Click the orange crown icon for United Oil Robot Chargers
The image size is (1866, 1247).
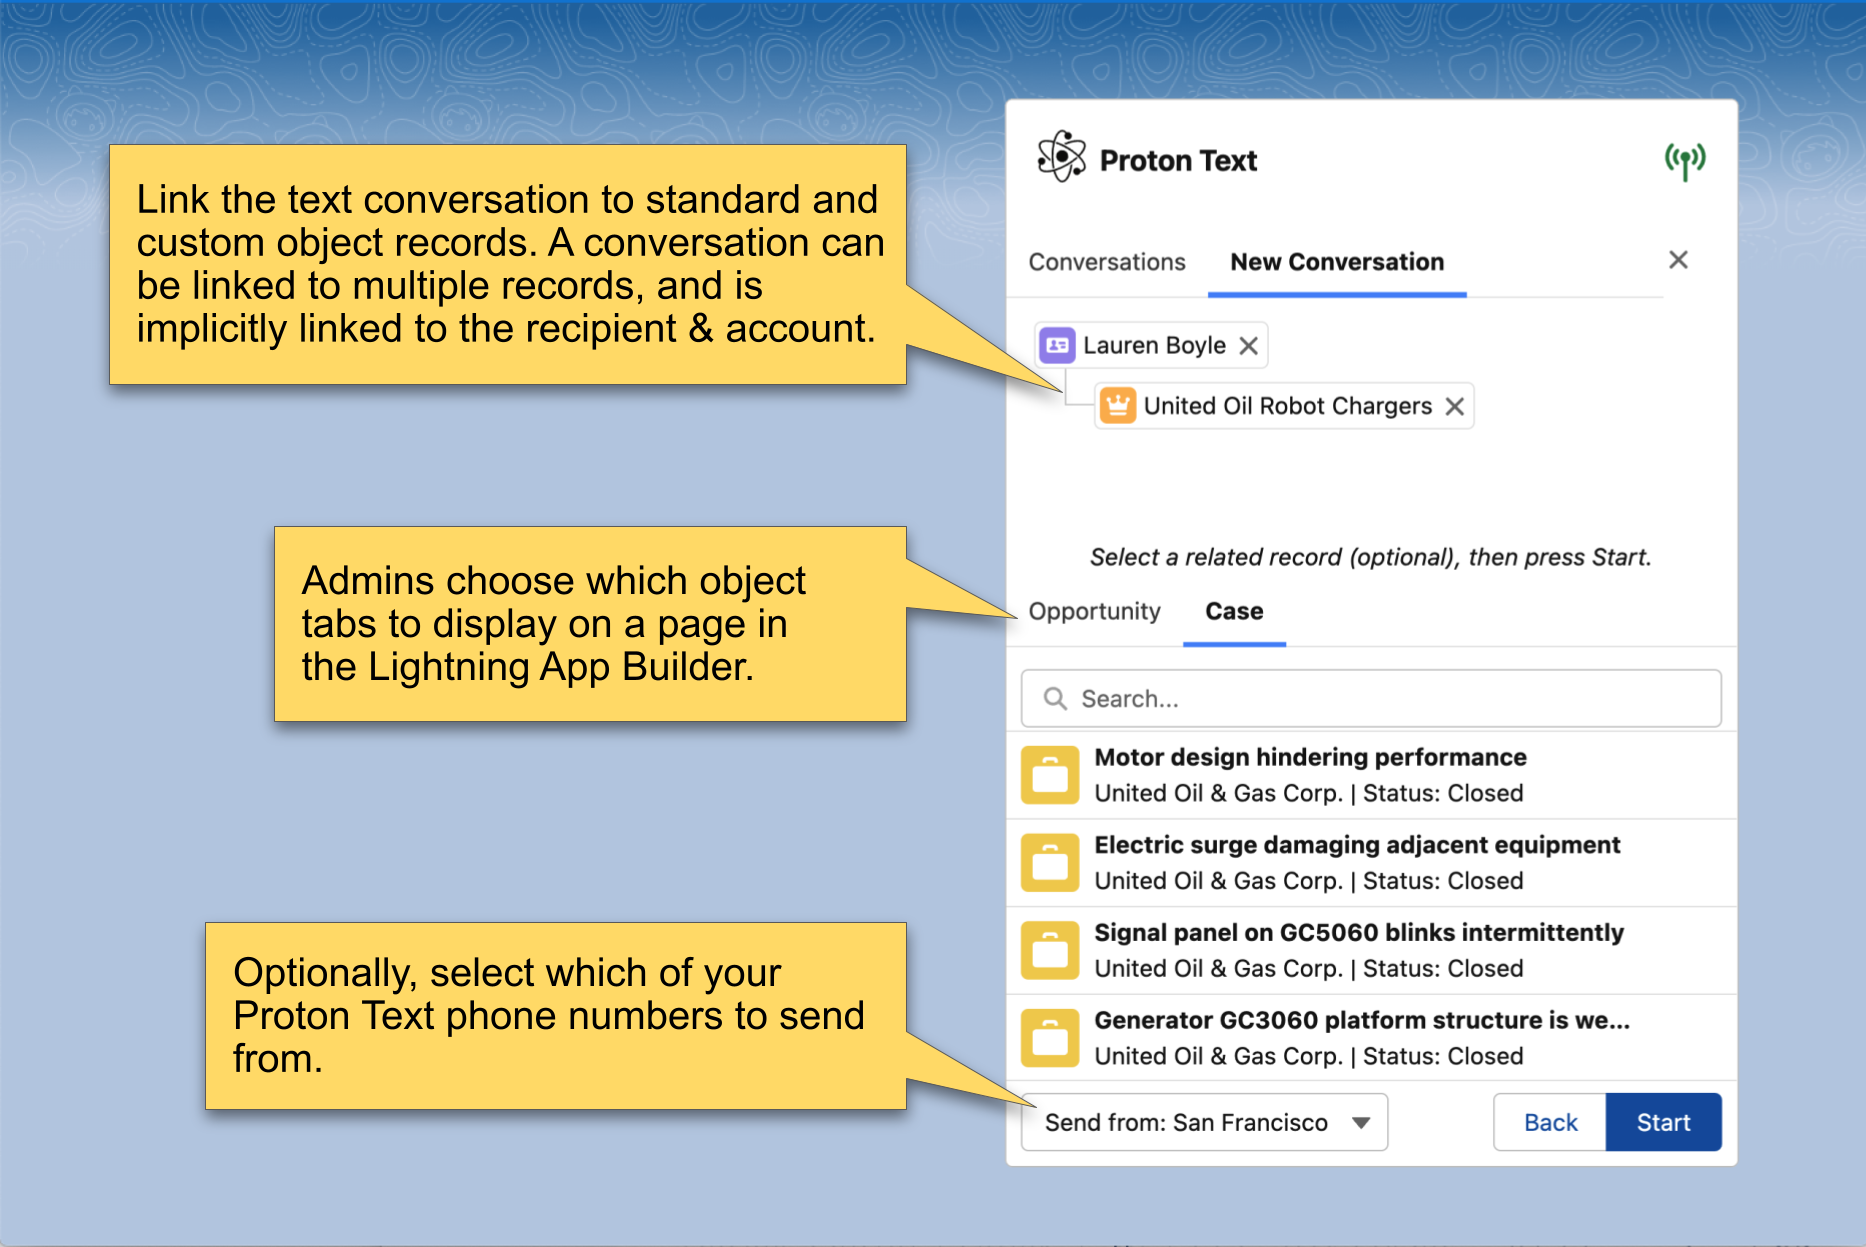[x=1117, y=406]
